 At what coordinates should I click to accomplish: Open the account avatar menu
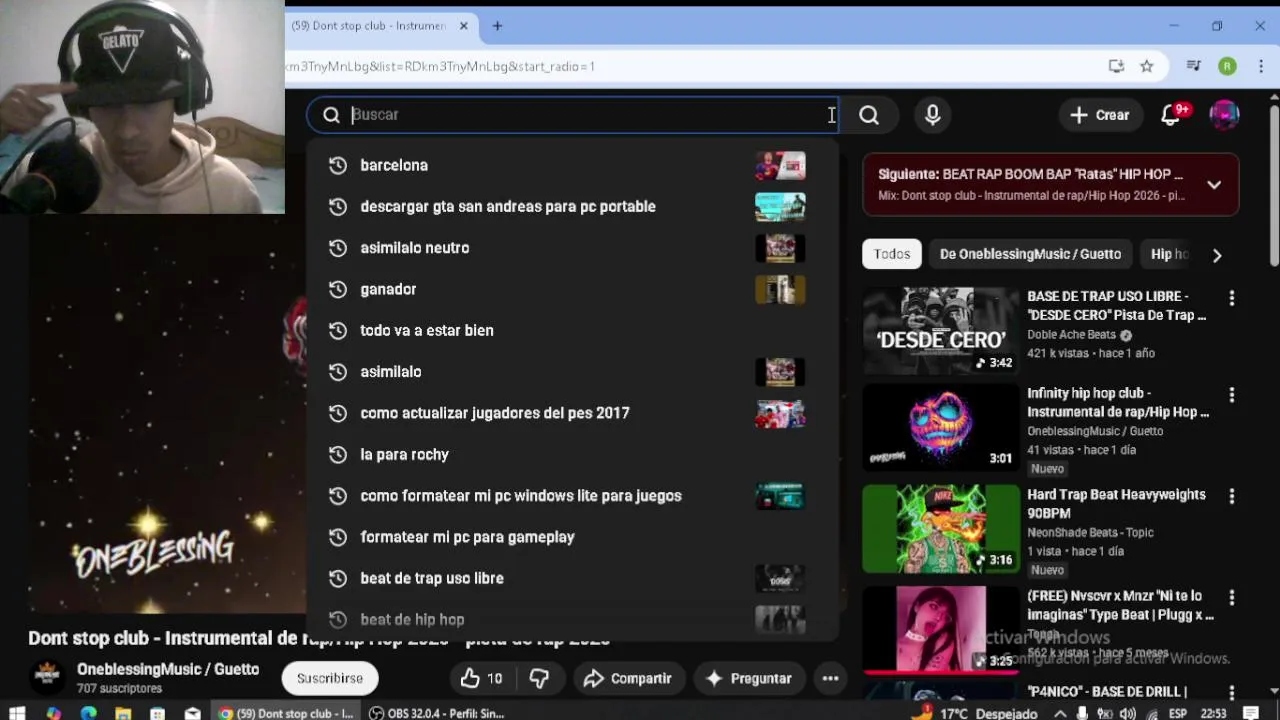[x=1224, y=115]
